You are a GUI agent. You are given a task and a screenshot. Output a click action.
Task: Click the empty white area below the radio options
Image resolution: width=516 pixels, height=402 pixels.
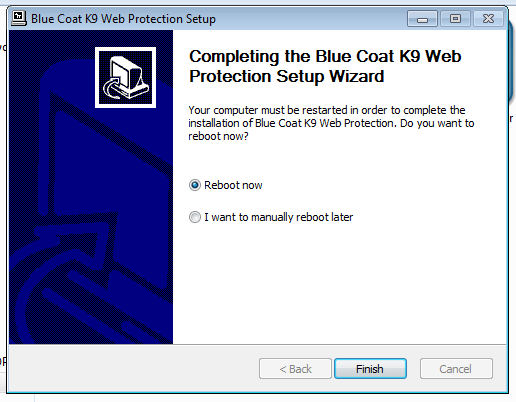[x=339, y=283]
